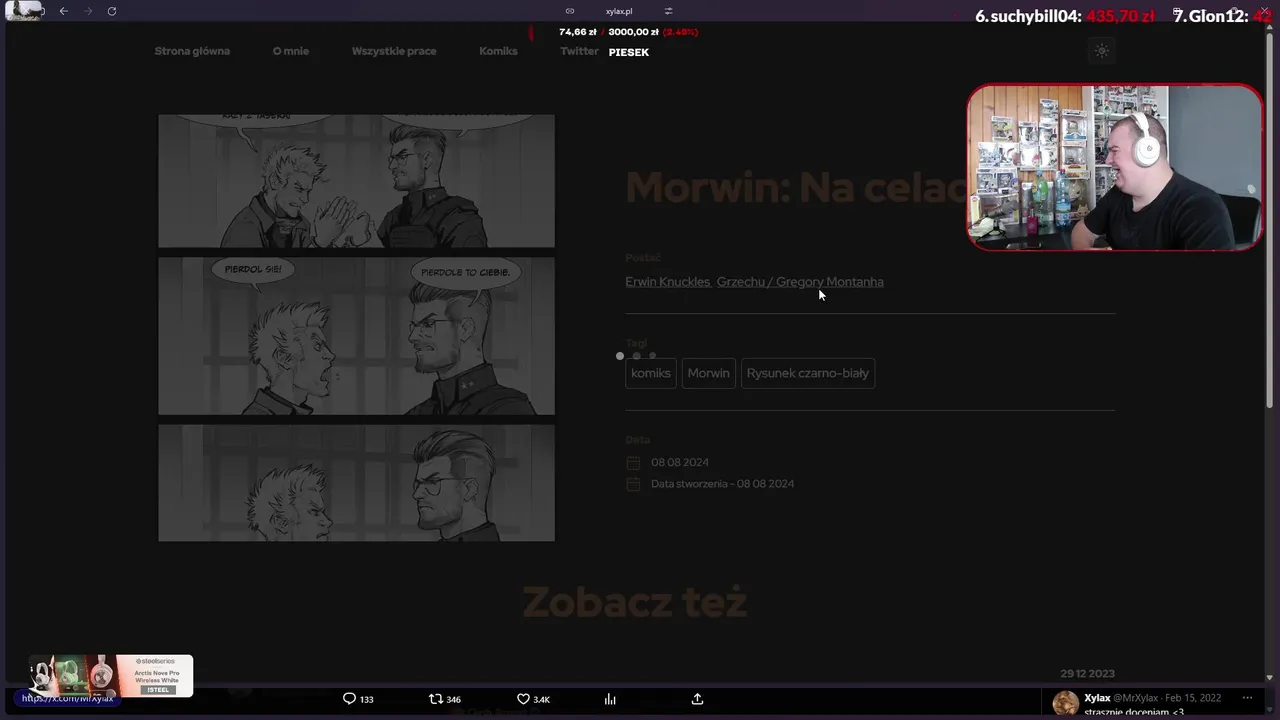Go back with the browser back arrow
Screen dimensions: 1280x720
(x=63, y=11)
